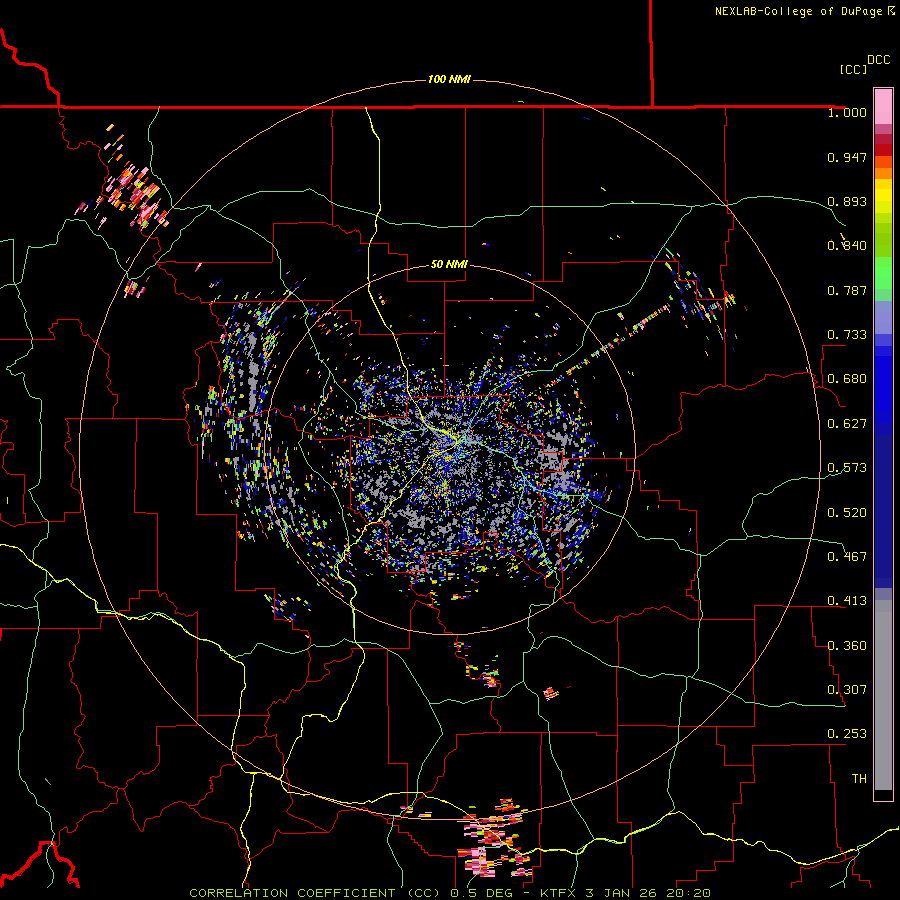This screenshot has height=900, width=900.
Task: Click the 50 NMI range ring label
Action: coord(449,265)
